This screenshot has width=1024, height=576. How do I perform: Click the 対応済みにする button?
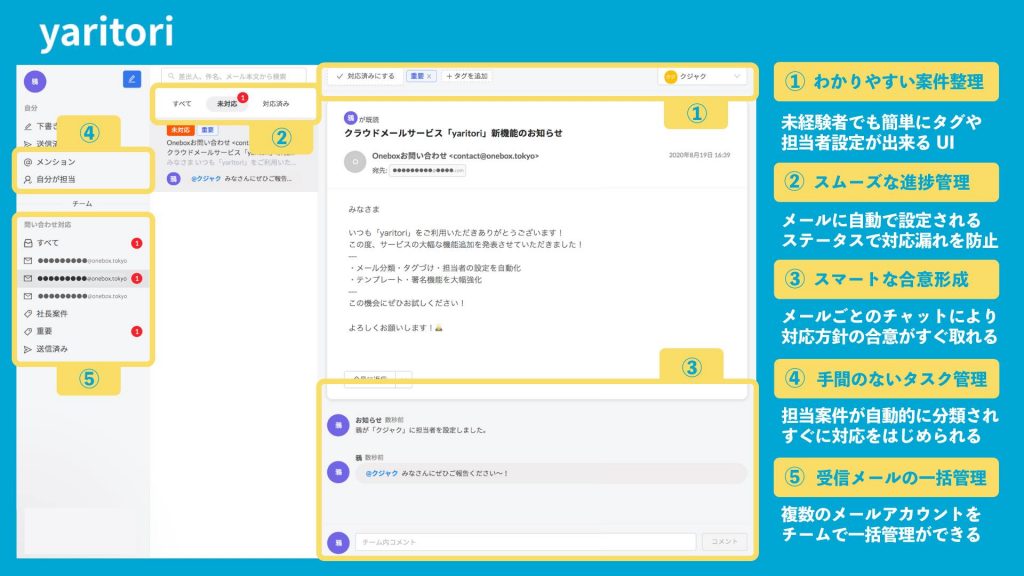365,76
